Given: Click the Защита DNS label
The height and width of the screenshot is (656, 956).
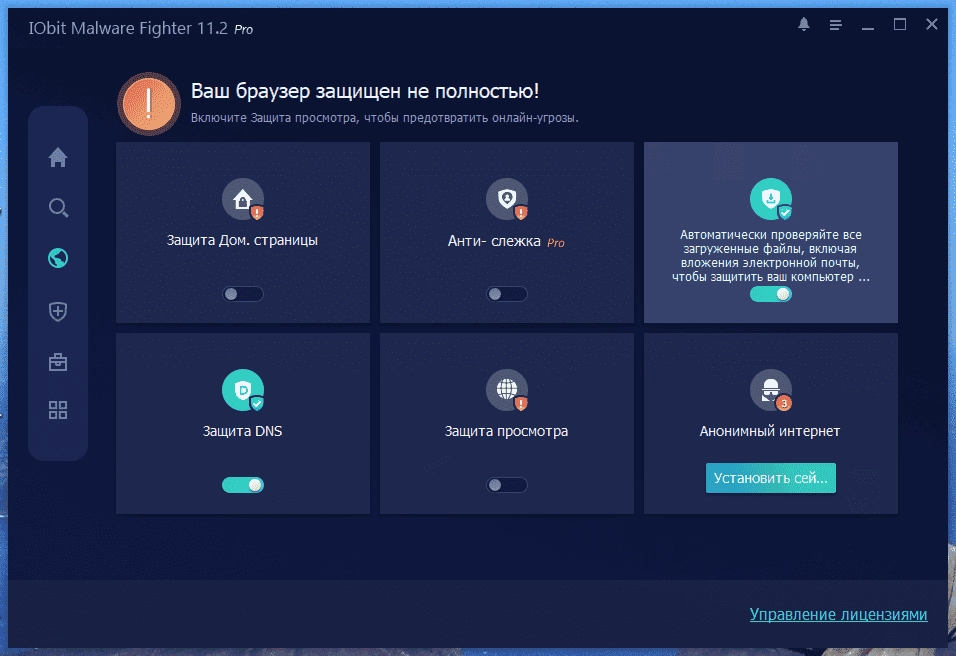Looking at the screenshot, I should [x=242, y=431].
